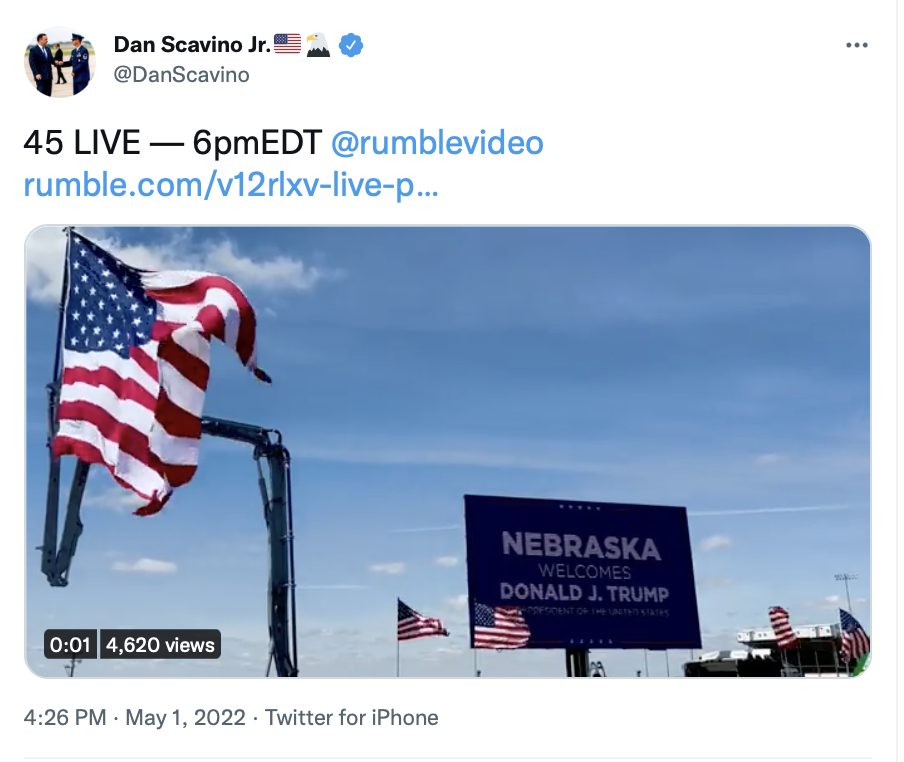Play the embedded Nebraska rally video
Viewport: 904px width, 762px height.
coord(447,451)
